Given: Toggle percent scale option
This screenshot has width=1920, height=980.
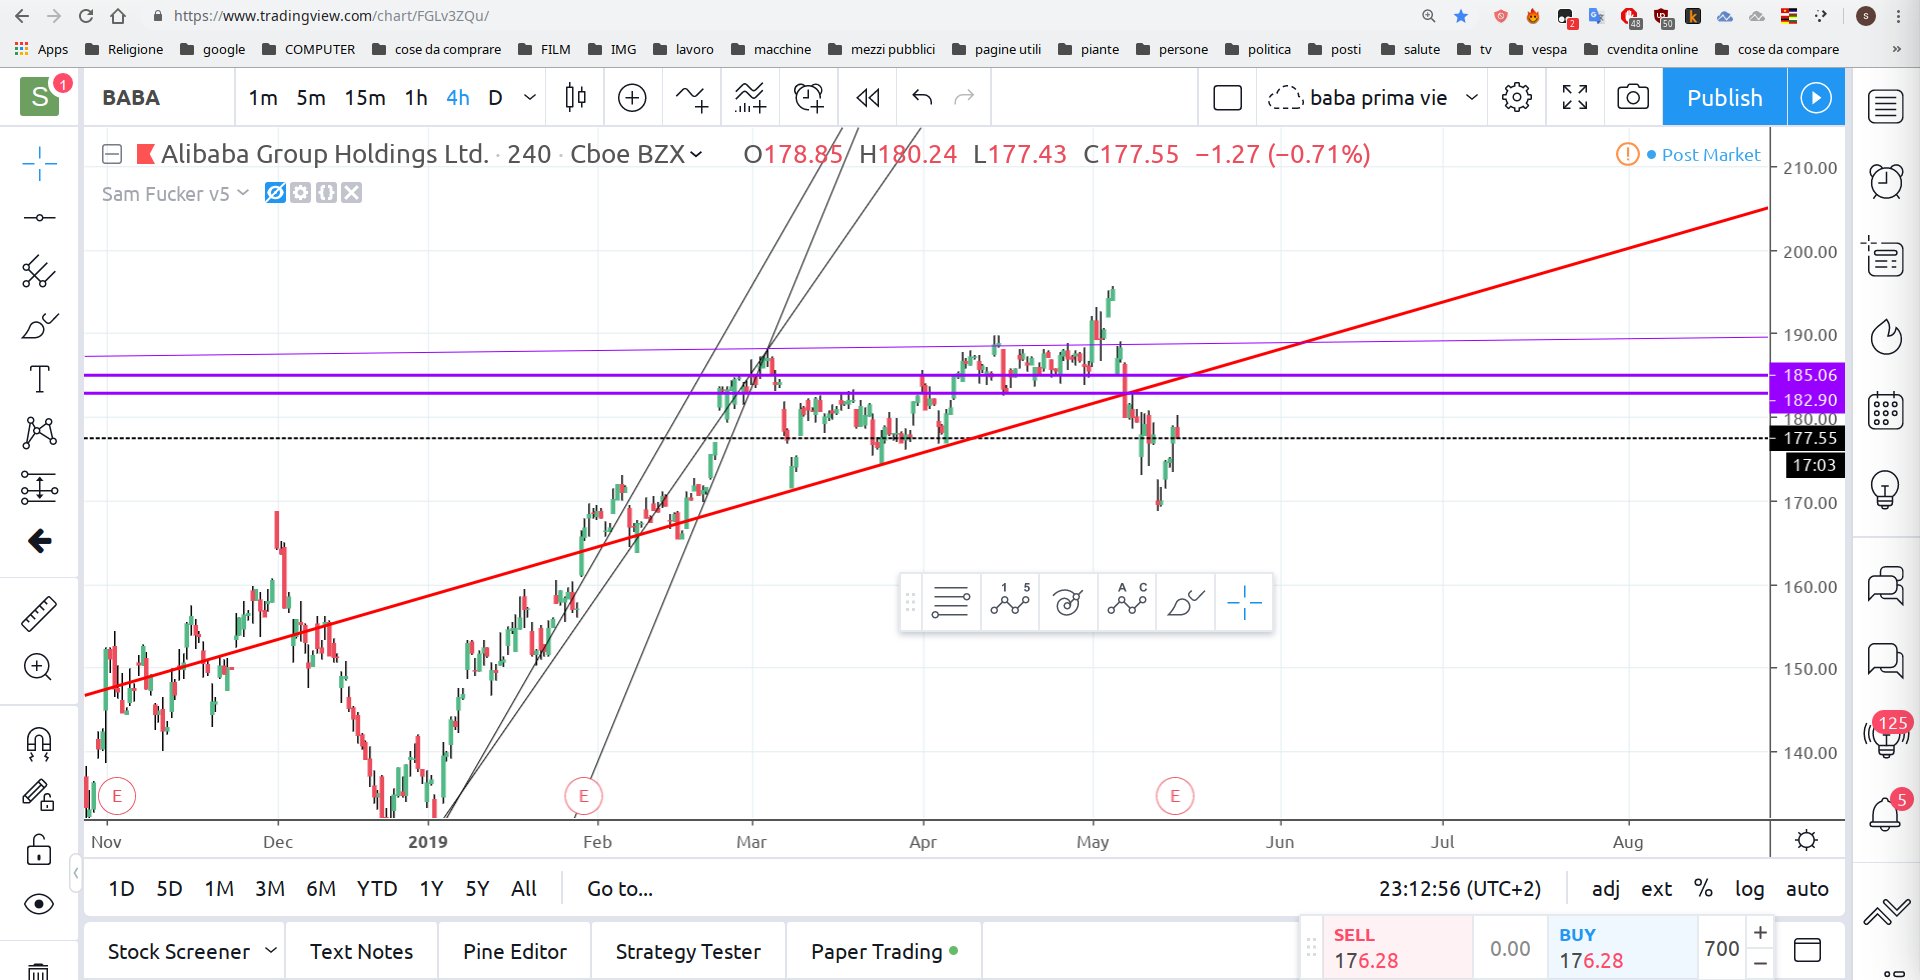Looking at the screenshot, I should pos(1703,888).
